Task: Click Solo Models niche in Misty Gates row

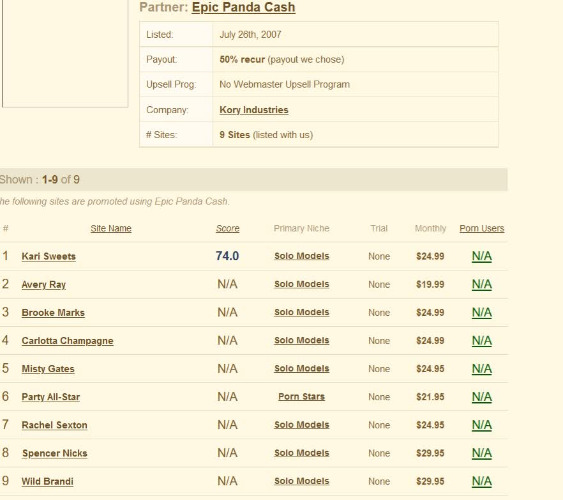Action: click(302, 368)
